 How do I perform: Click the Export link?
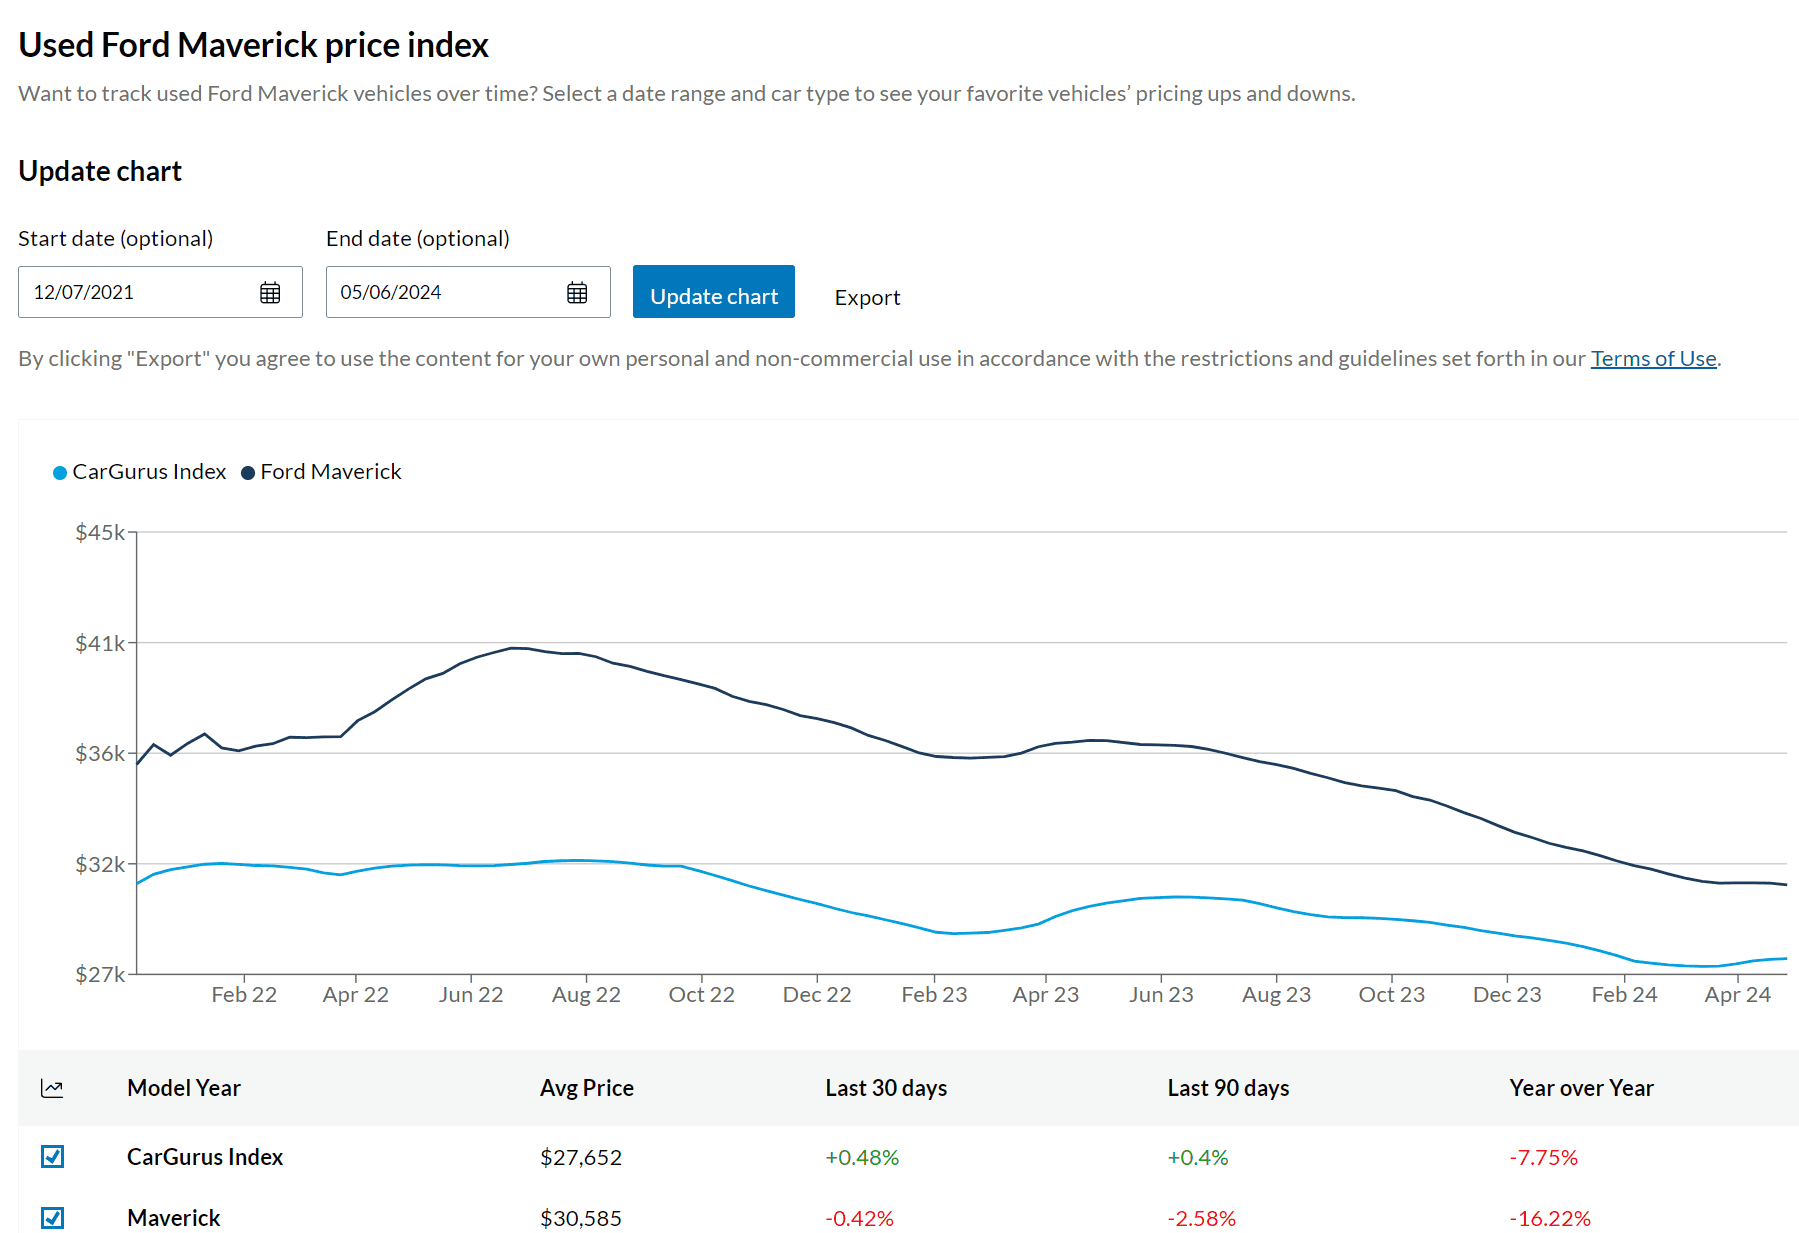coord(867,298)
